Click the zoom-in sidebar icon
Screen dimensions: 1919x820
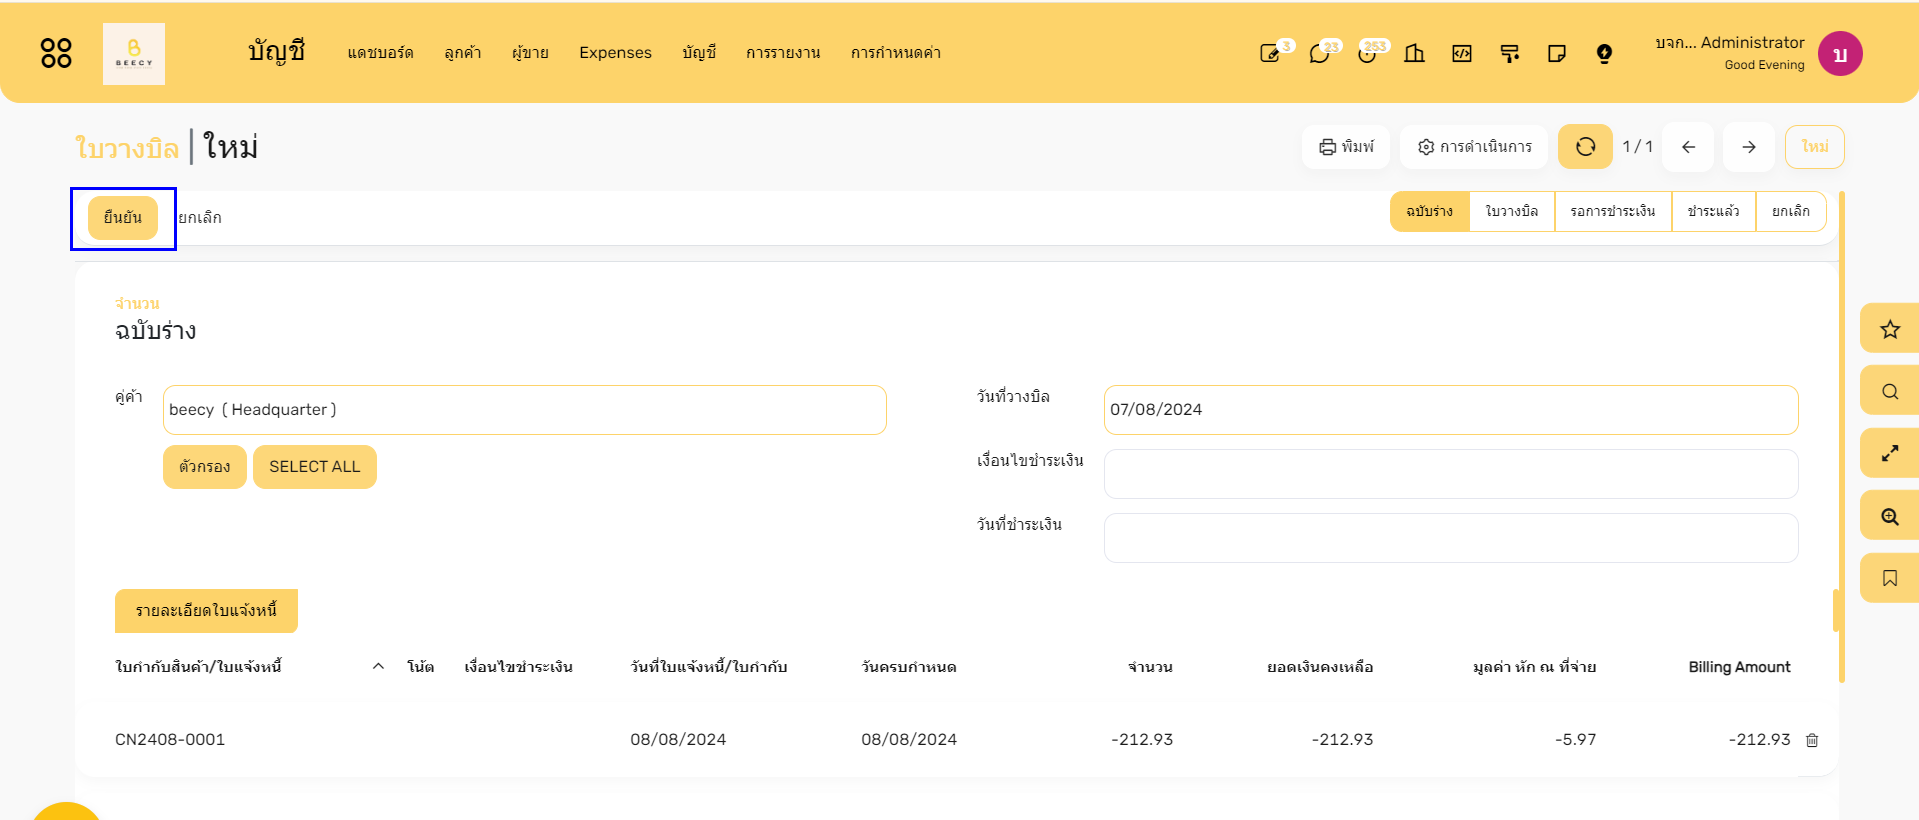pos(1889,516)
